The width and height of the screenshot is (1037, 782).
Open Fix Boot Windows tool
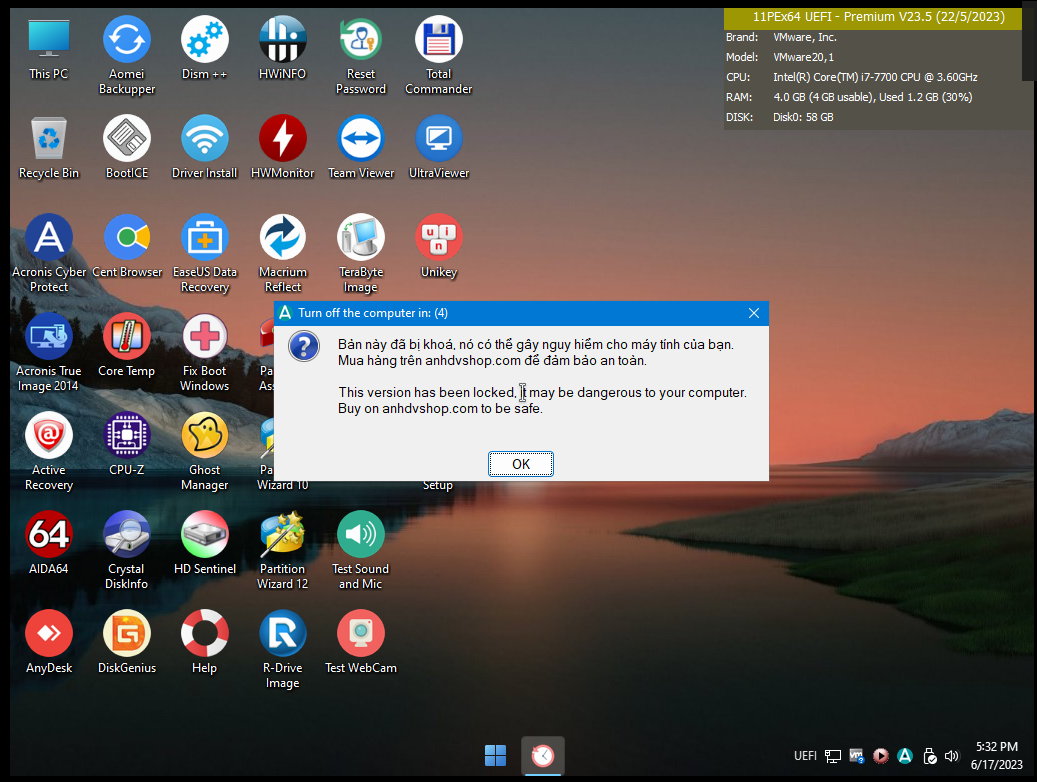point(204,353)
